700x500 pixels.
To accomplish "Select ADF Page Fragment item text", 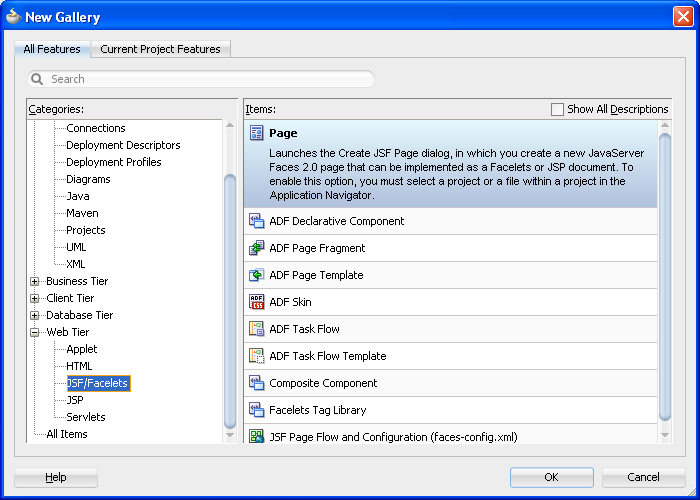I will pos(317,248).
